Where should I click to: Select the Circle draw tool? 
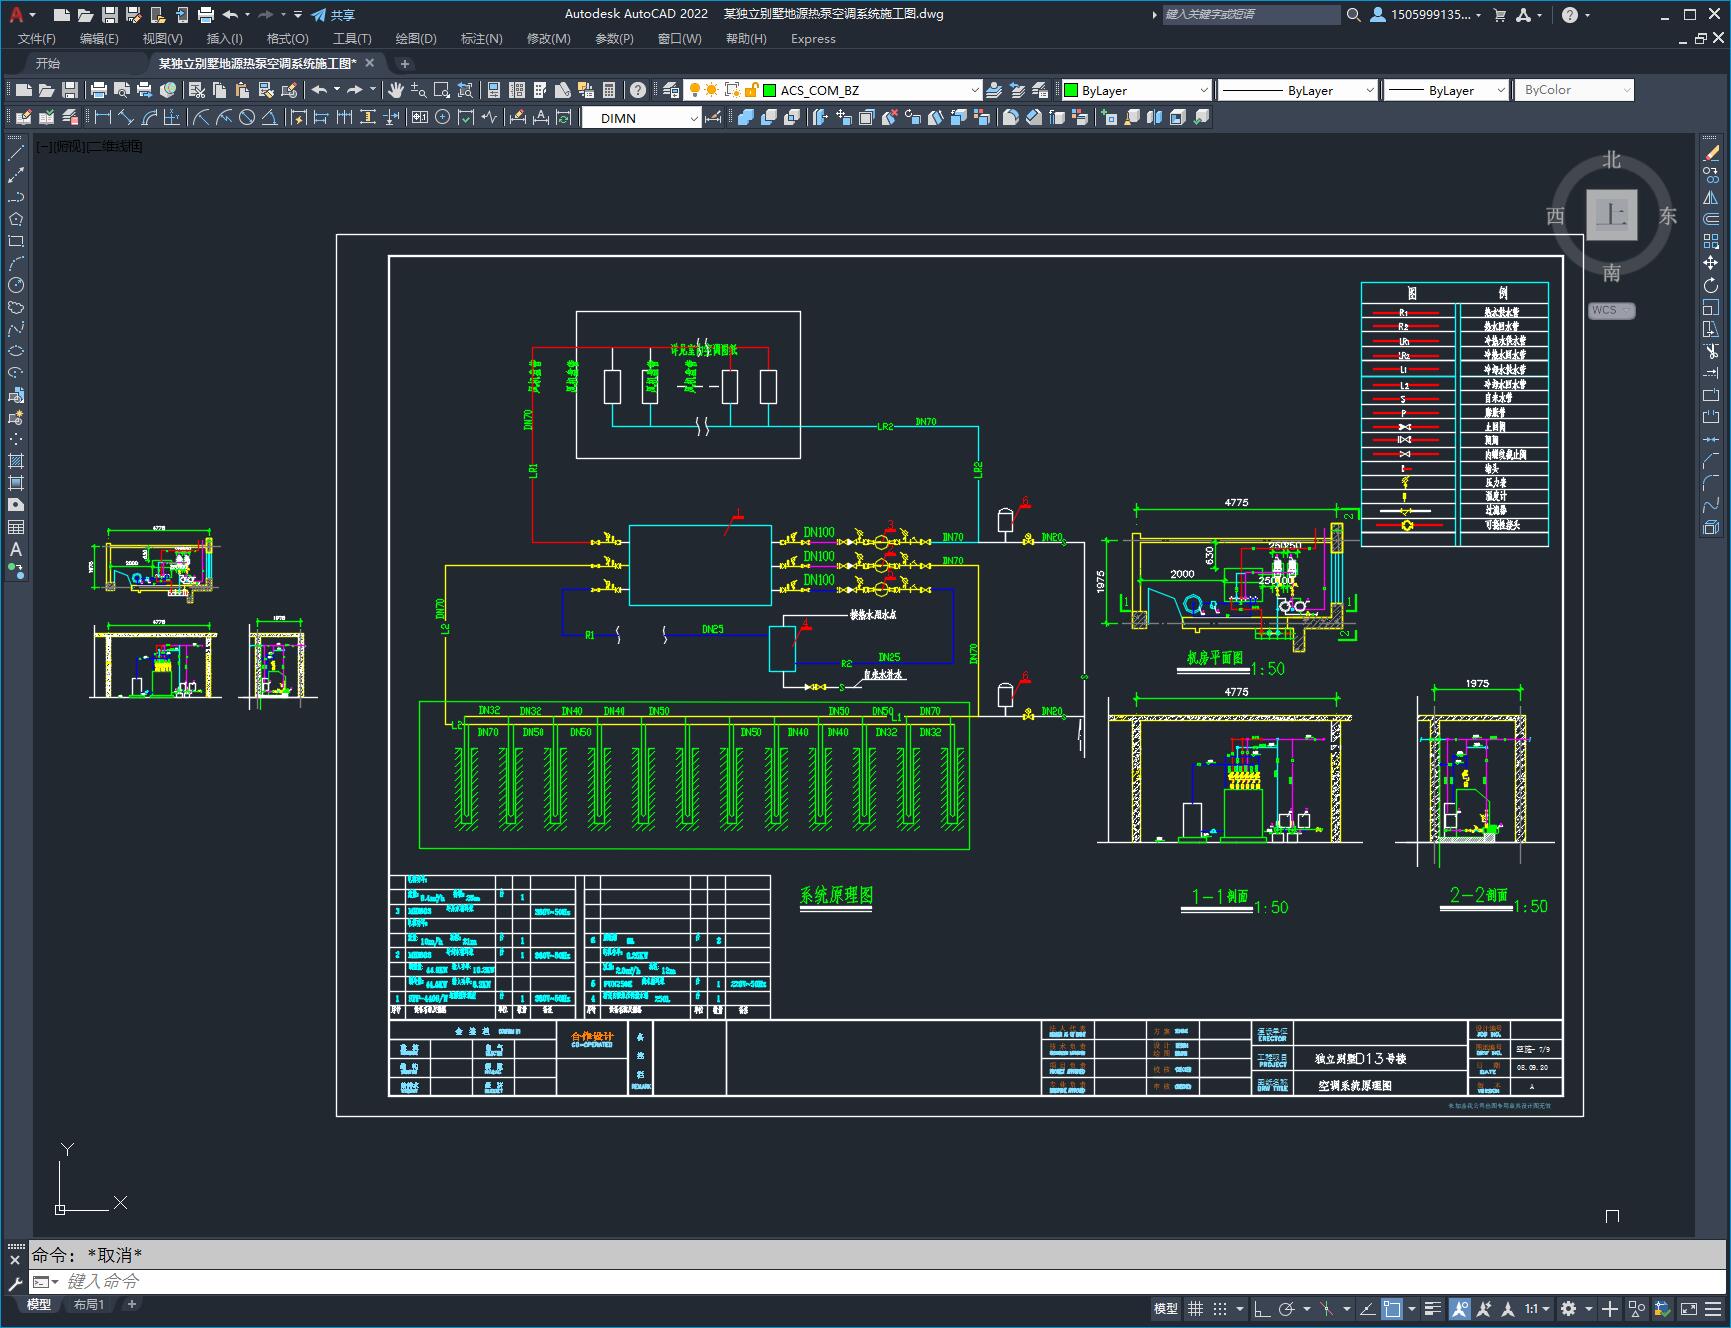[16, 285]
